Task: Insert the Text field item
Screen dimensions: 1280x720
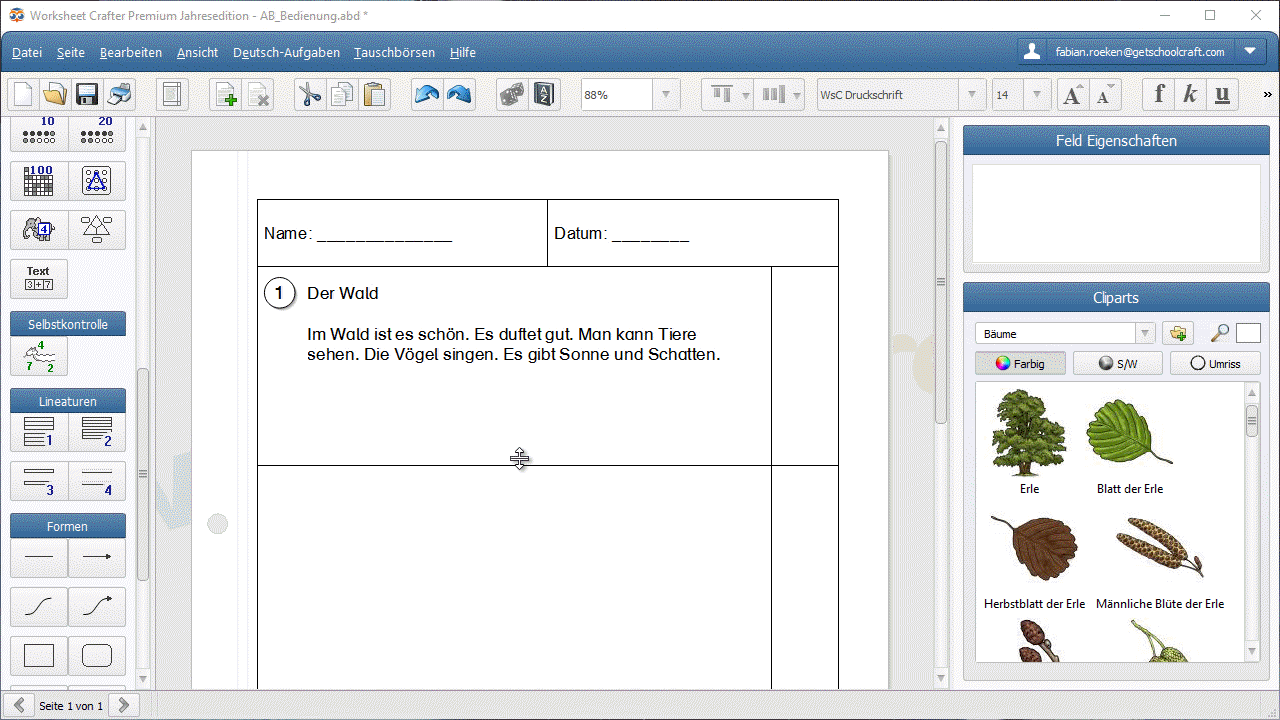Action: coord(39,279)
